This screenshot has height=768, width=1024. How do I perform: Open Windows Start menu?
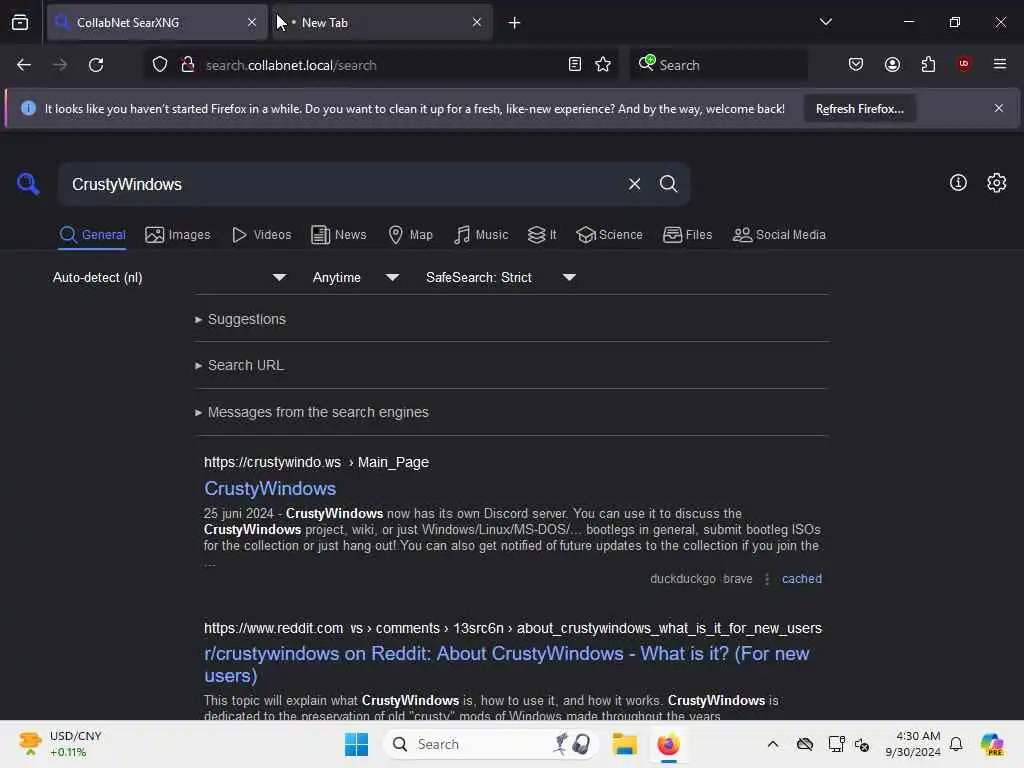pyautogui.click(x=357, y=744)
